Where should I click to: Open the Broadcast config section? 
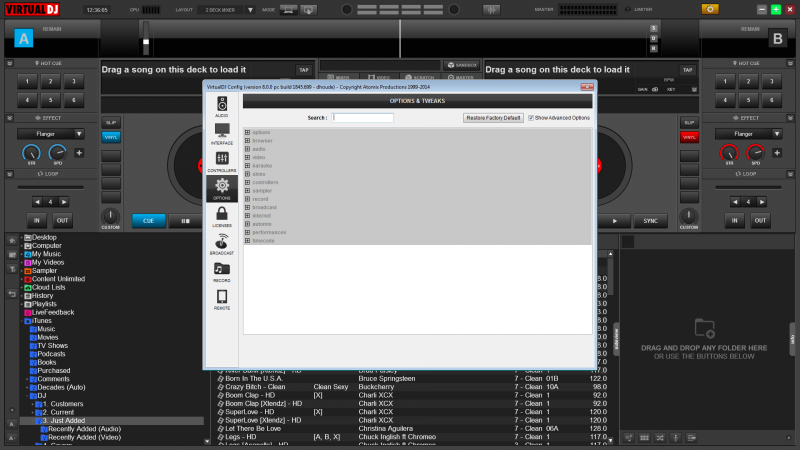pos(221,244)
